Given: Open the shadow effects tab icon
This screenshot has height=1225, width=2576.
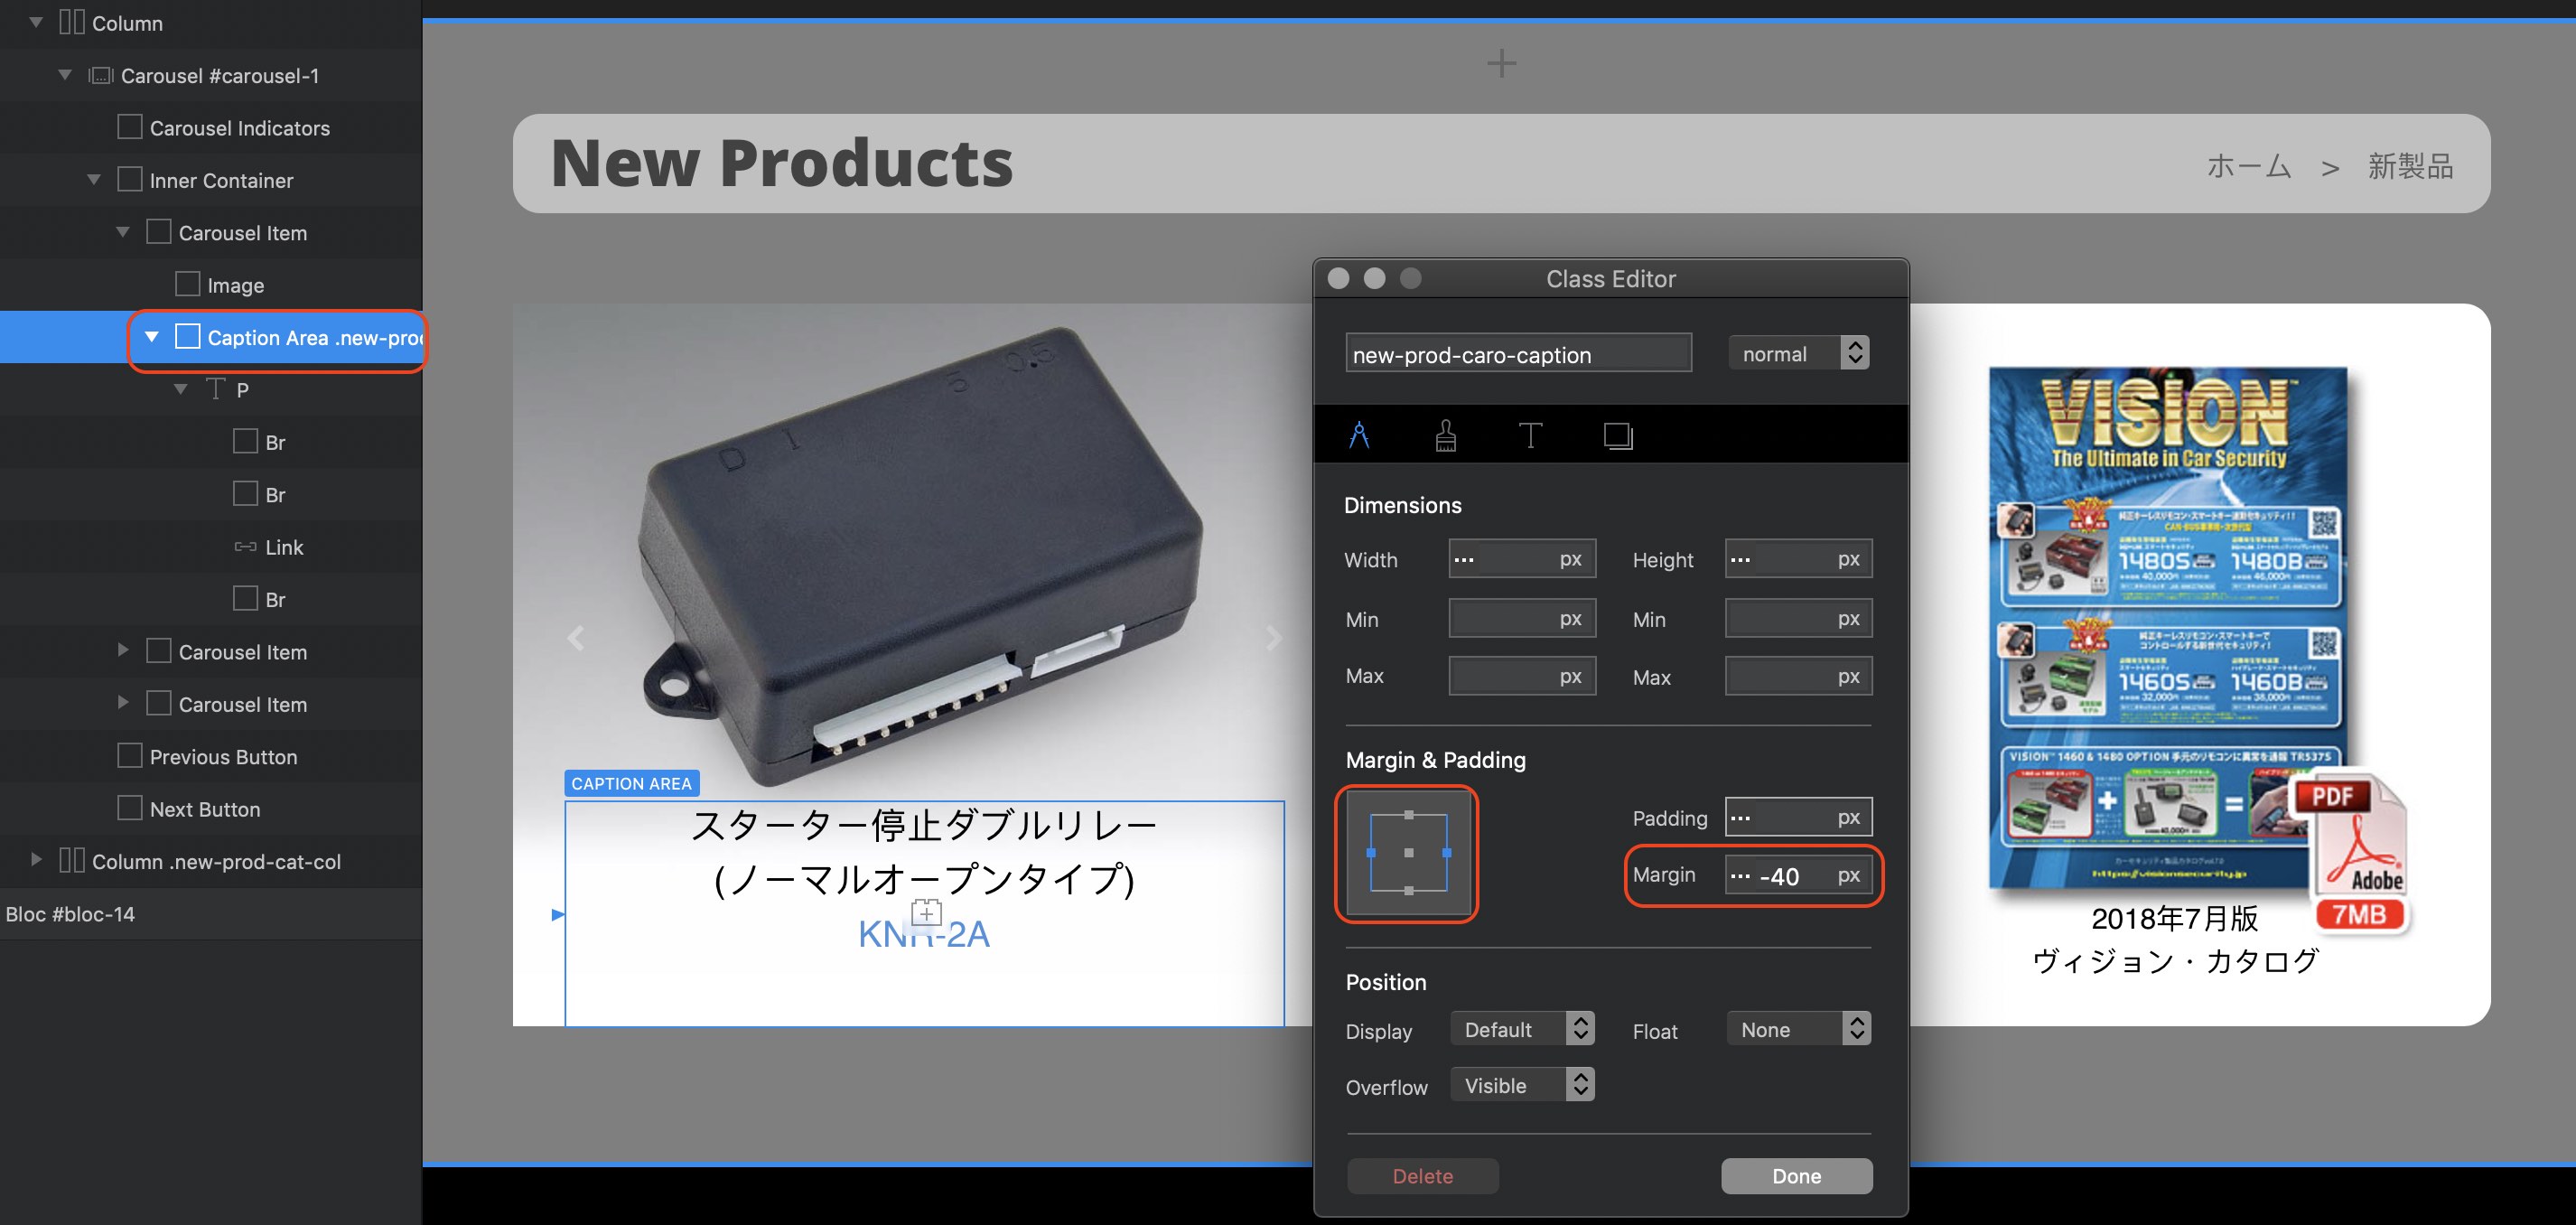Looking at the screenshot, I should tap(1617, 435).
